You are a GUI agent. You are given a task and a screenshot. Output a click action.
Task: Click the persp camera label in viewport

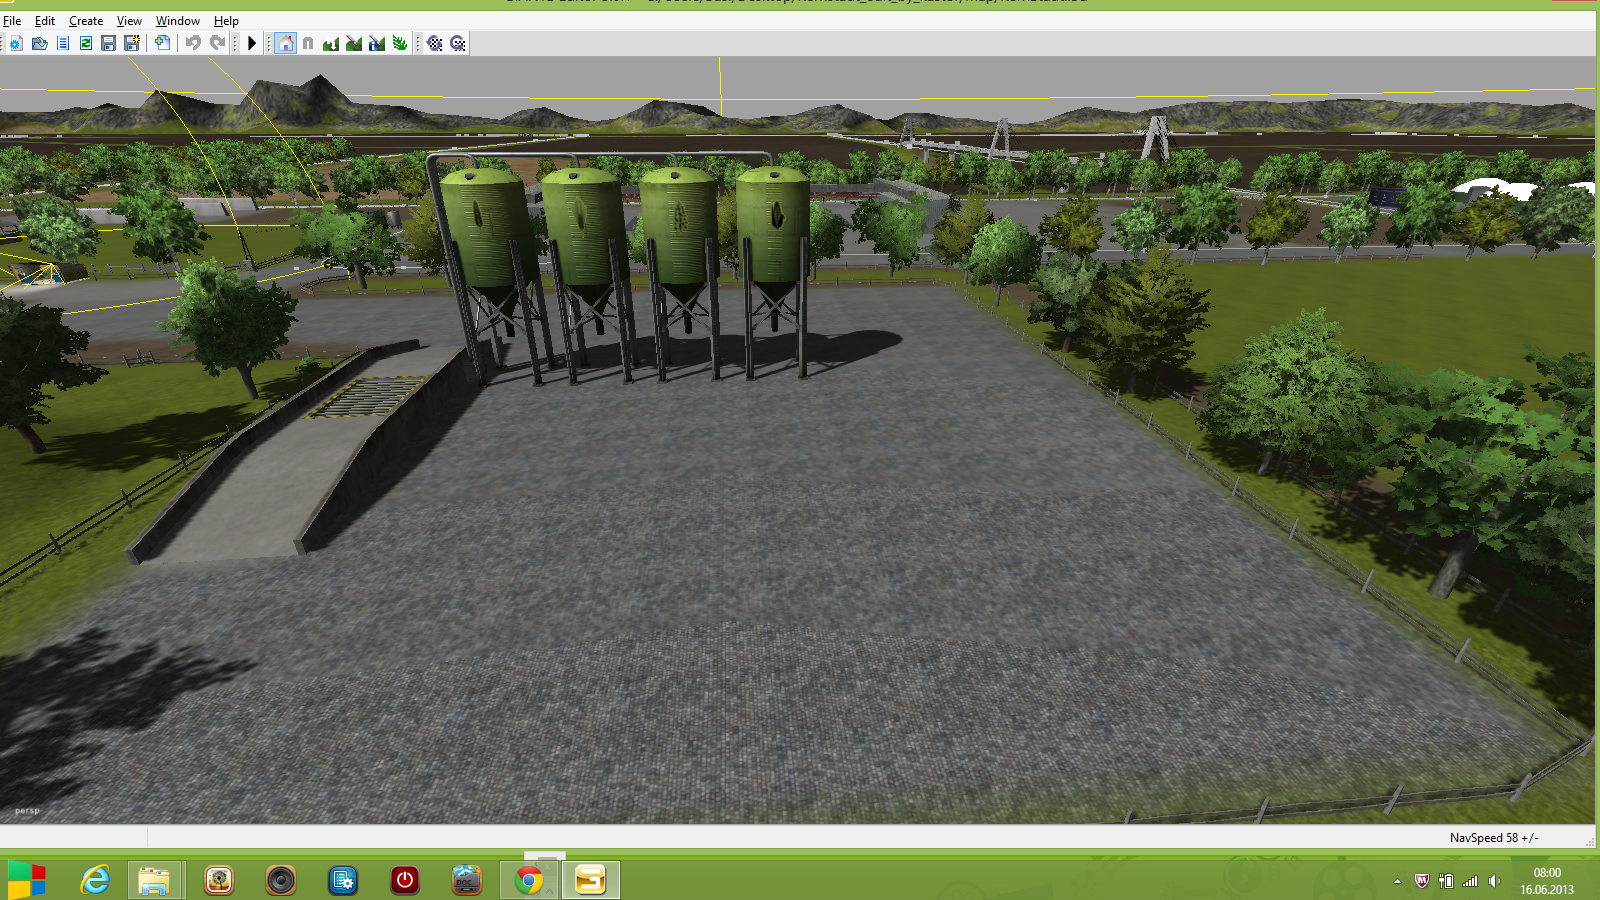pos(27,811)
